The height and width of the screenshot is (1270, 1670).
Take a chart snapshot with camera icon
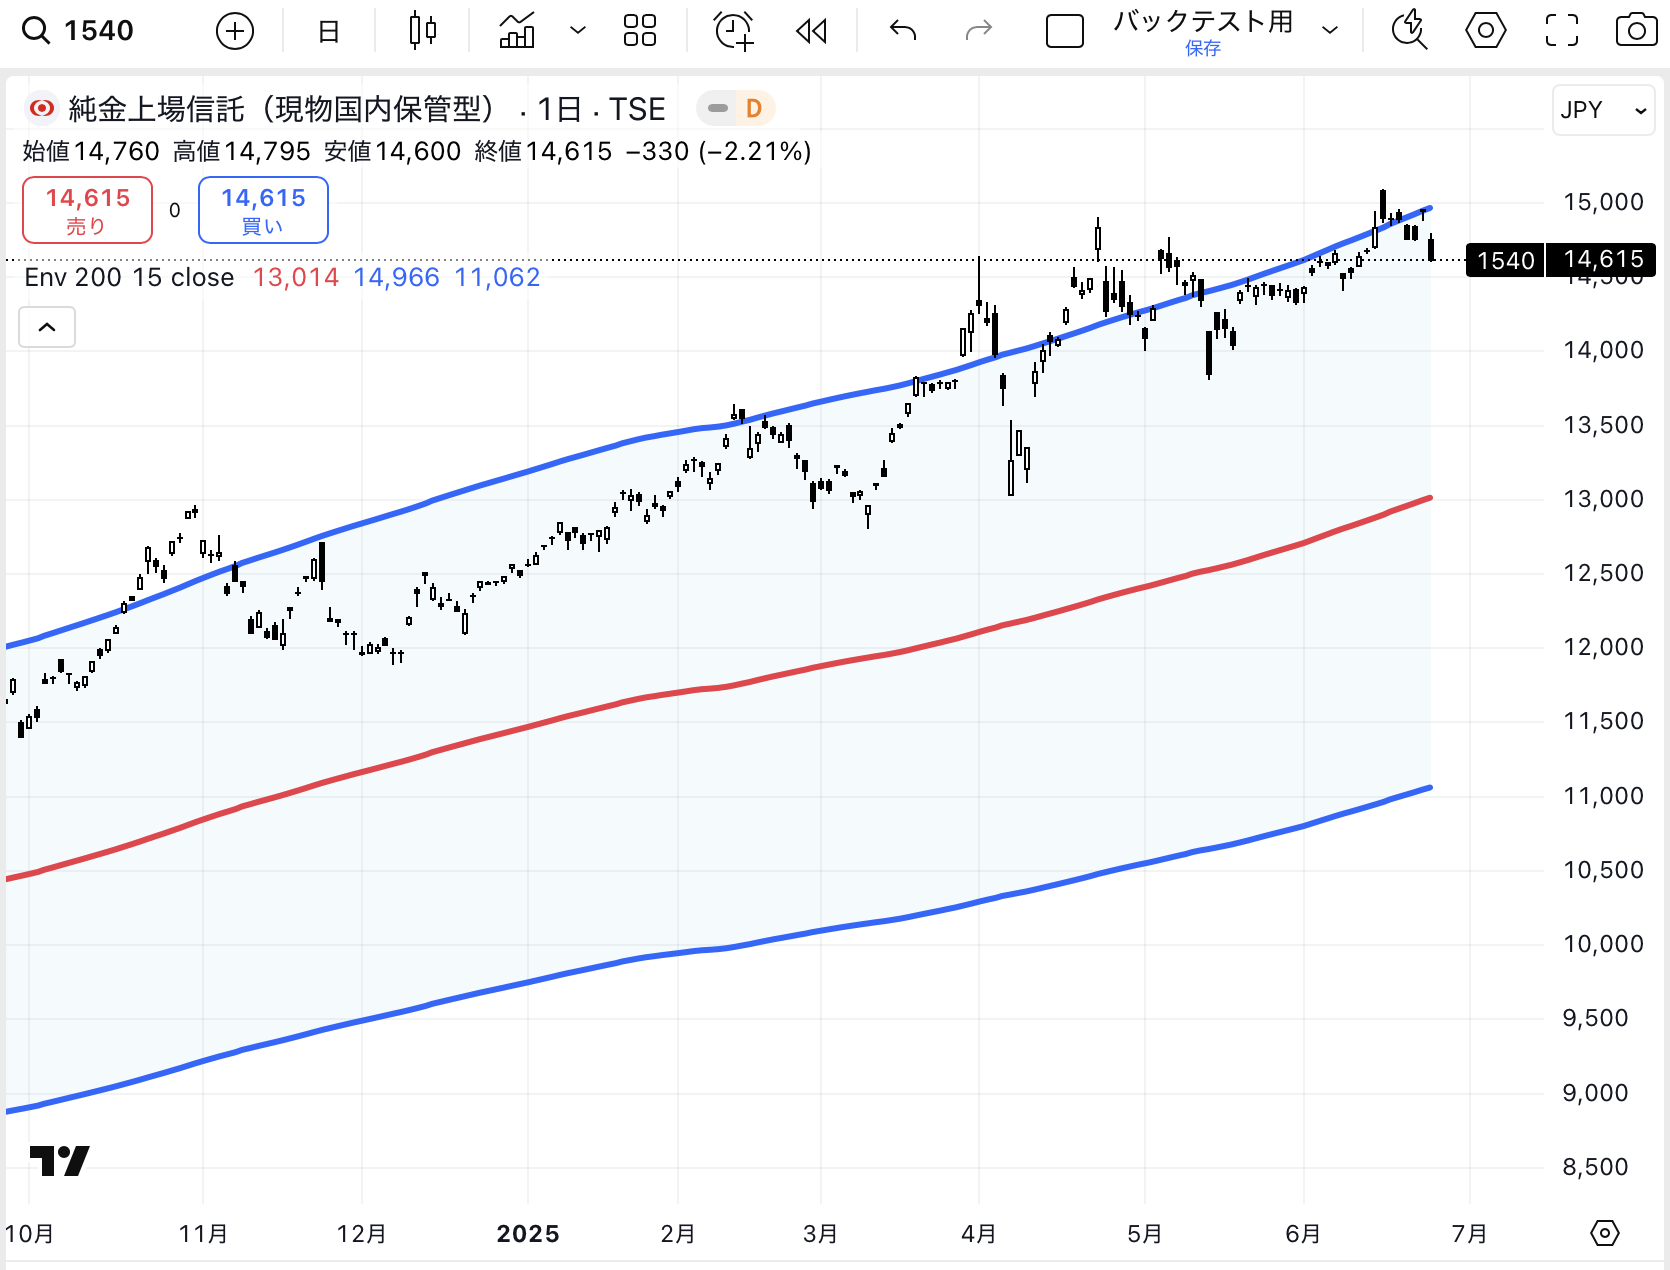coord(1636,31)
